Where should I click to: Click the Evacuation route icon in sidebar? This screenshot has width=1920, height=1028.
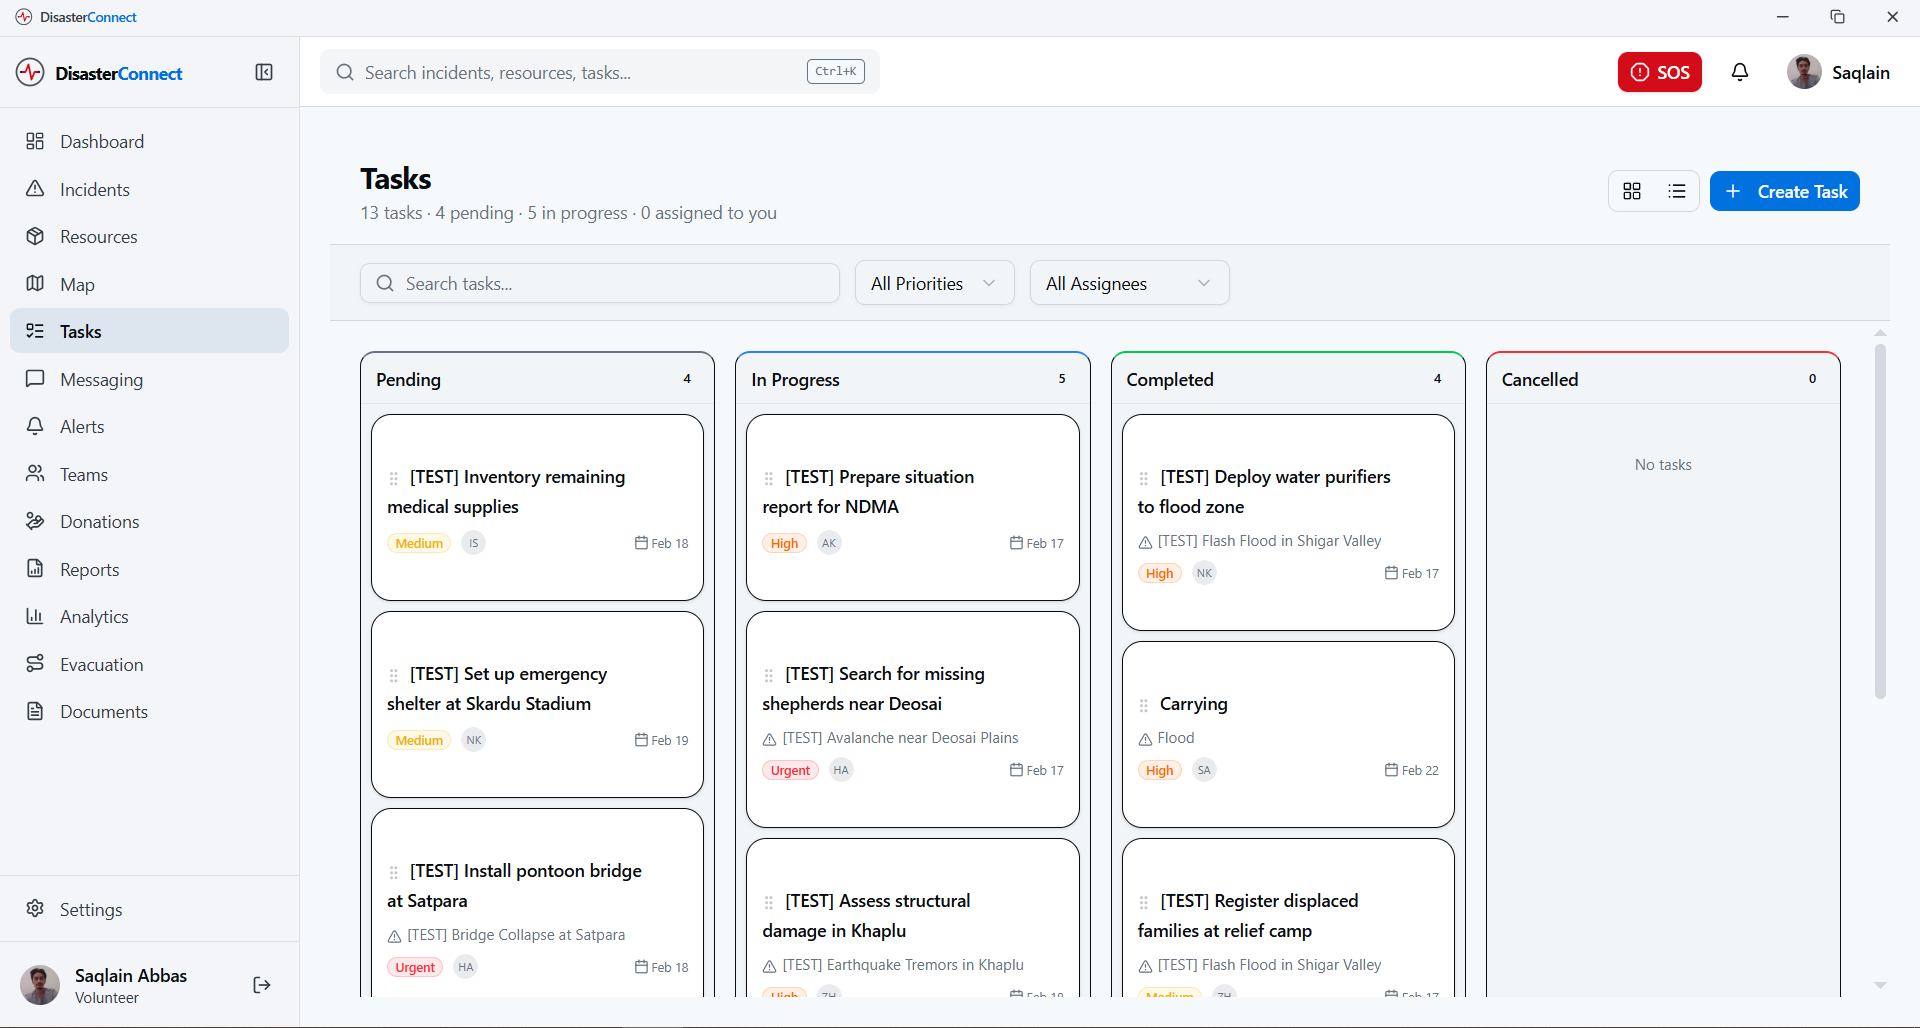pyautogui.click(x=35, y=664)
